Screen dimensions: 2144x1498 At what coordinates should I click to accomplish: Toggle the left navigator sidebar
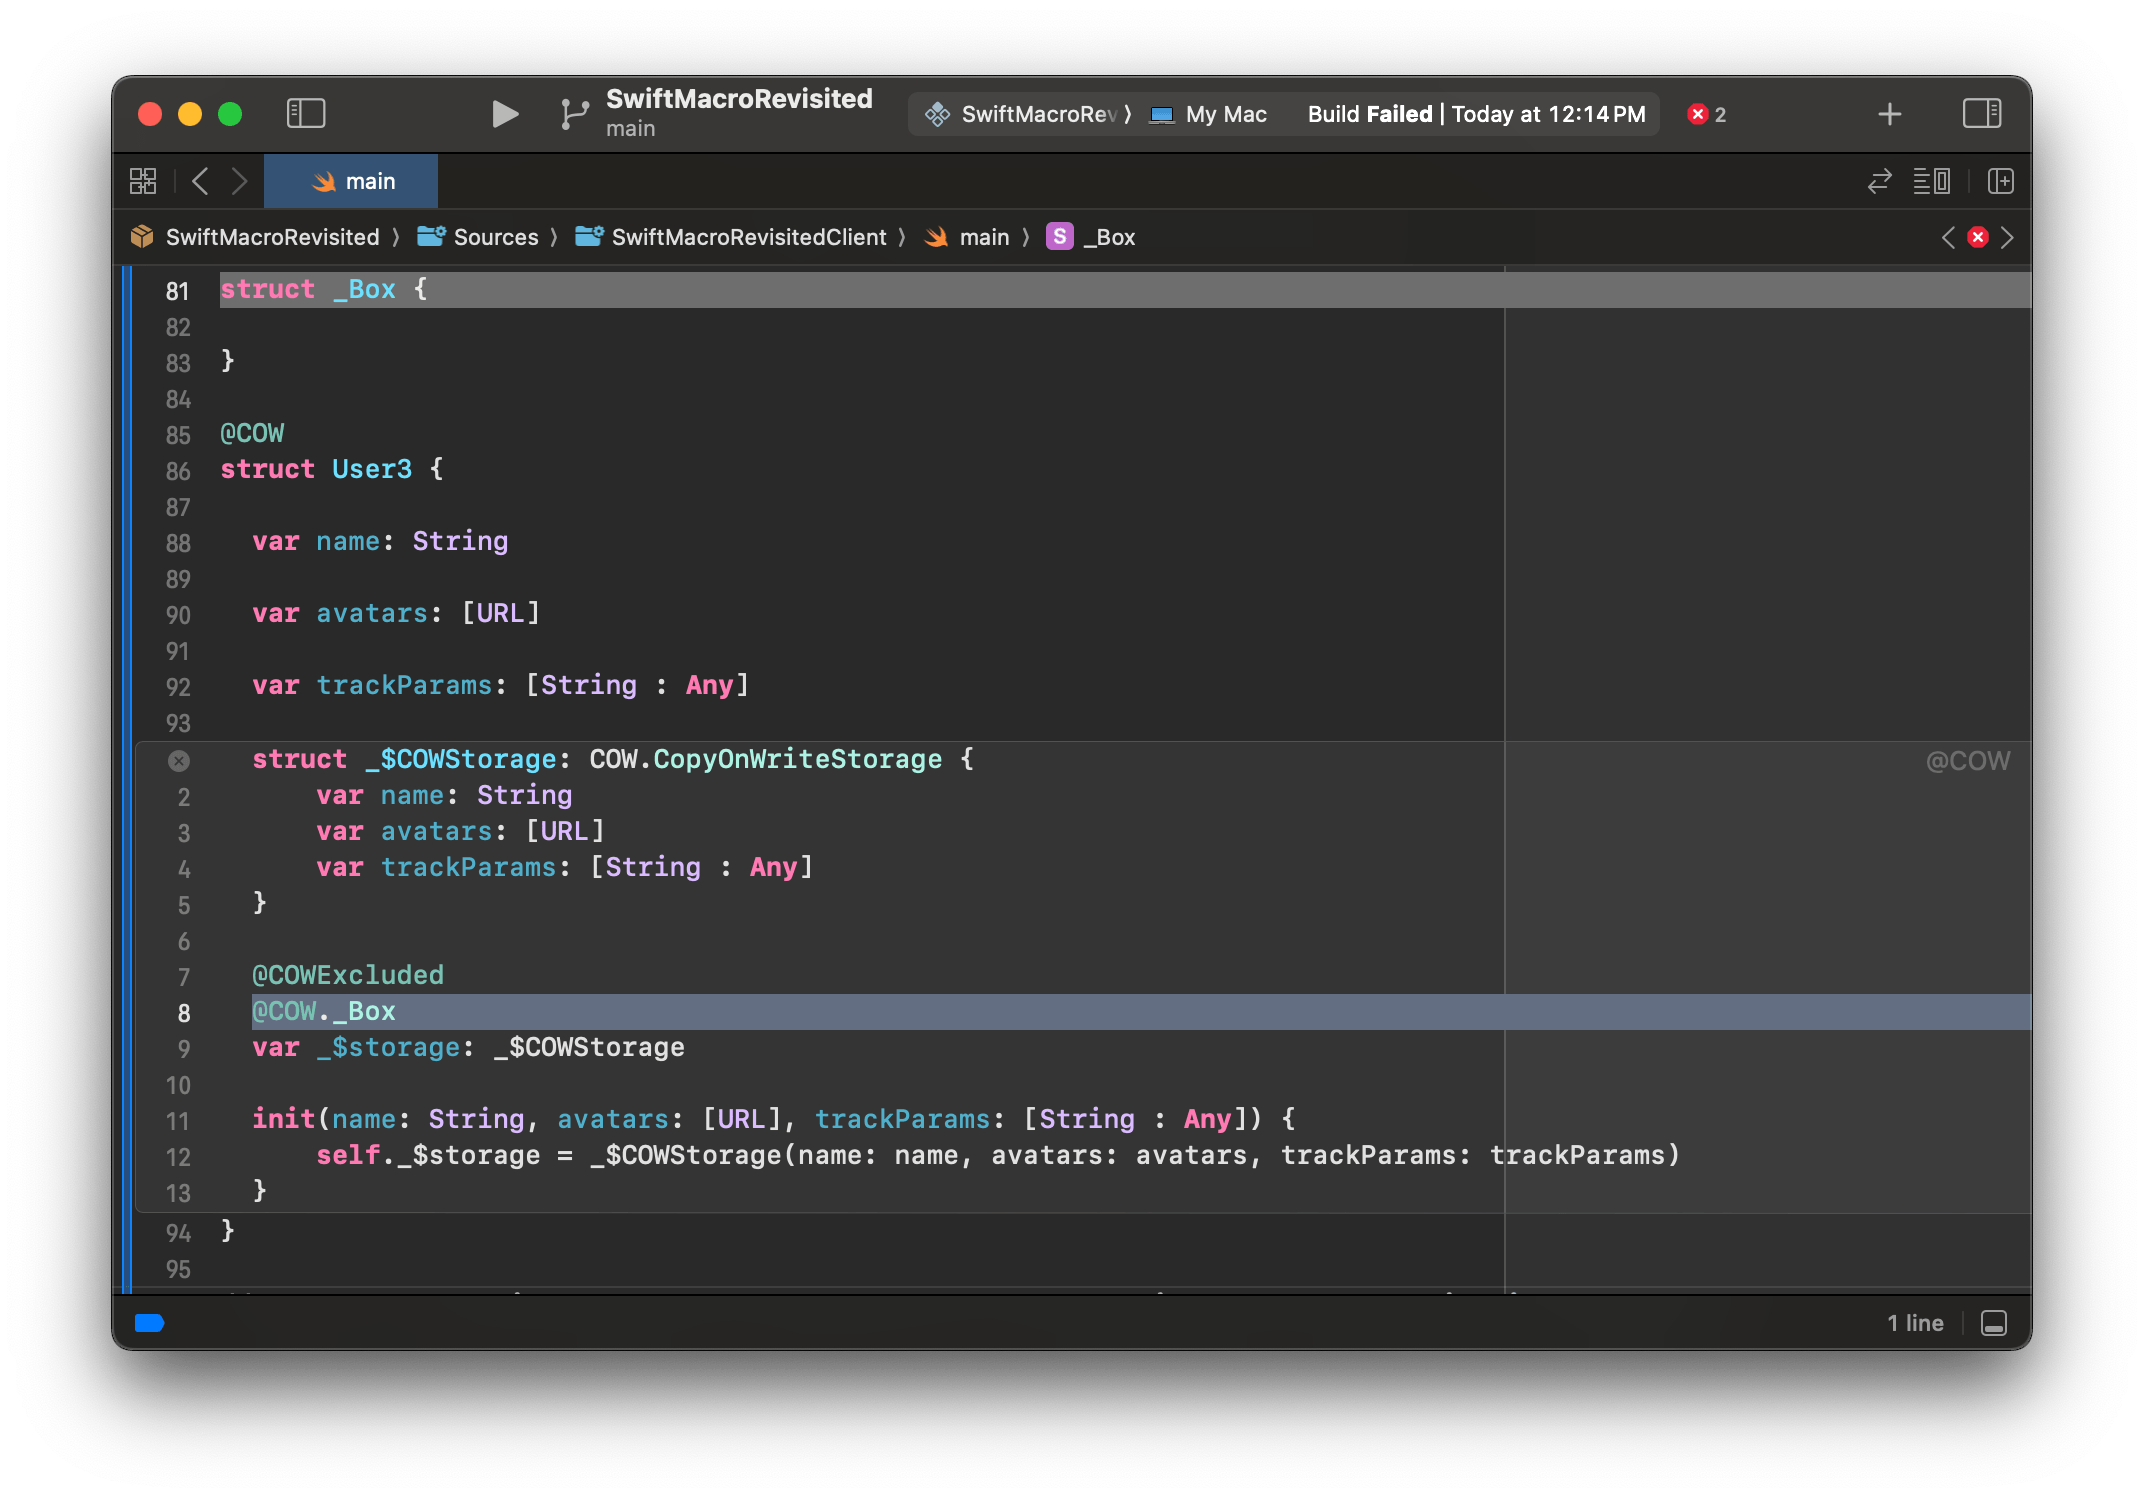click(306, 114)
